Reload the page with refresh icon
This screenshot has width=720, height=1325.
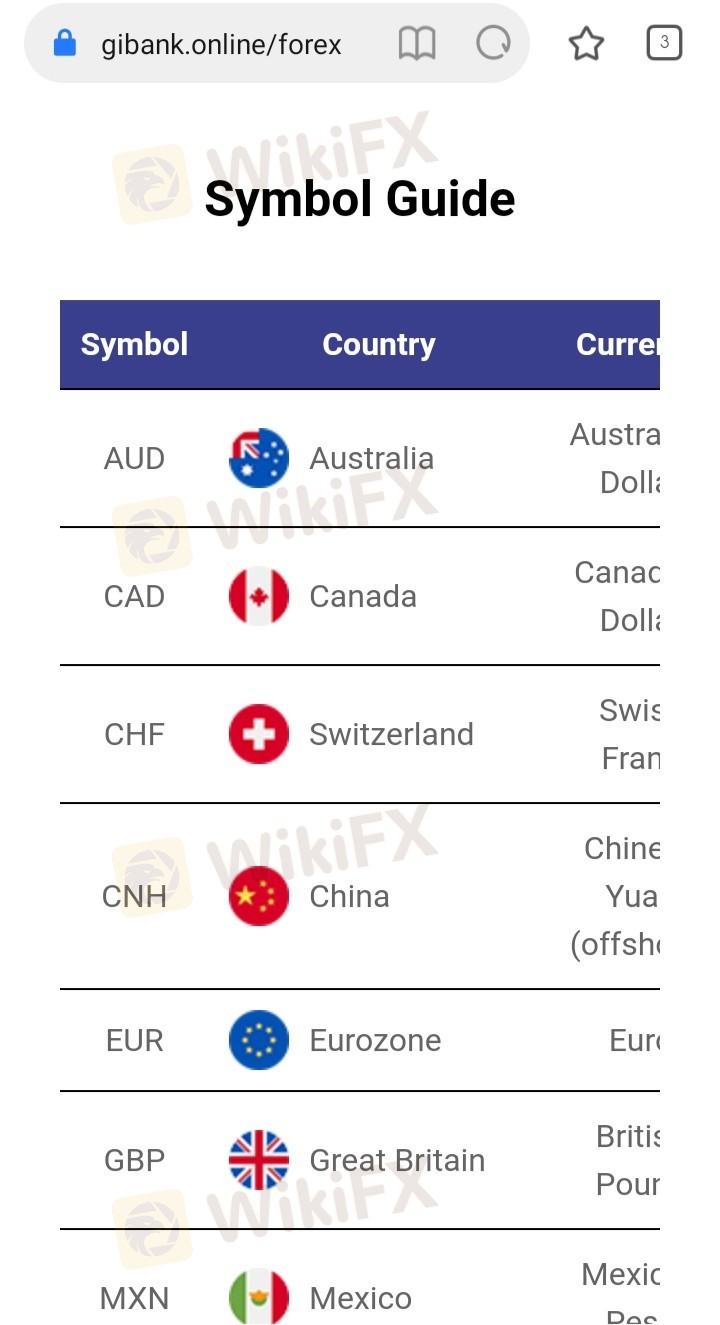pos(493,43)
